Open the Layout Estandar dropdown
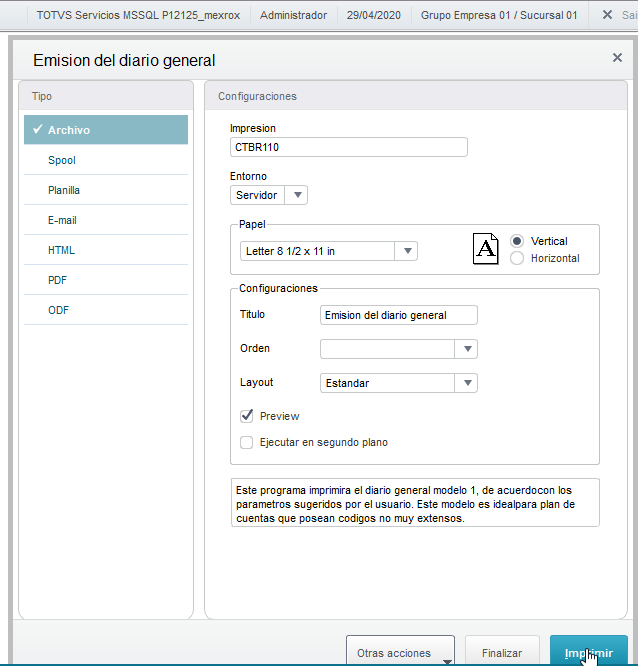The width and height of the screenshot is (638, 666). coord(398,383)
